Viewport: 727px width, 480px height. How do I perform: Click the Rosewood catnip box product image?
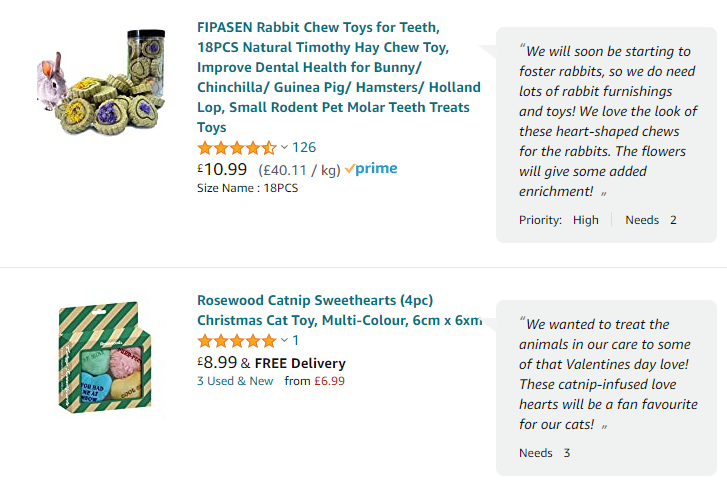pyautogui.click(x=99, y=358)
